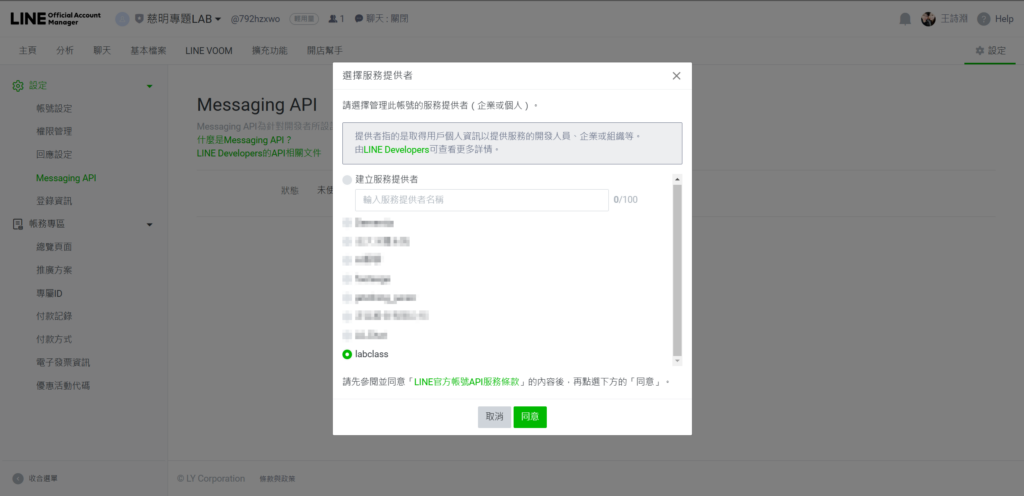Collapse the 設定 sidebar section arrow
Image resolution: width=1024 pixels, height=496 pixels.
pyautogui.click(x=150, y=86)
